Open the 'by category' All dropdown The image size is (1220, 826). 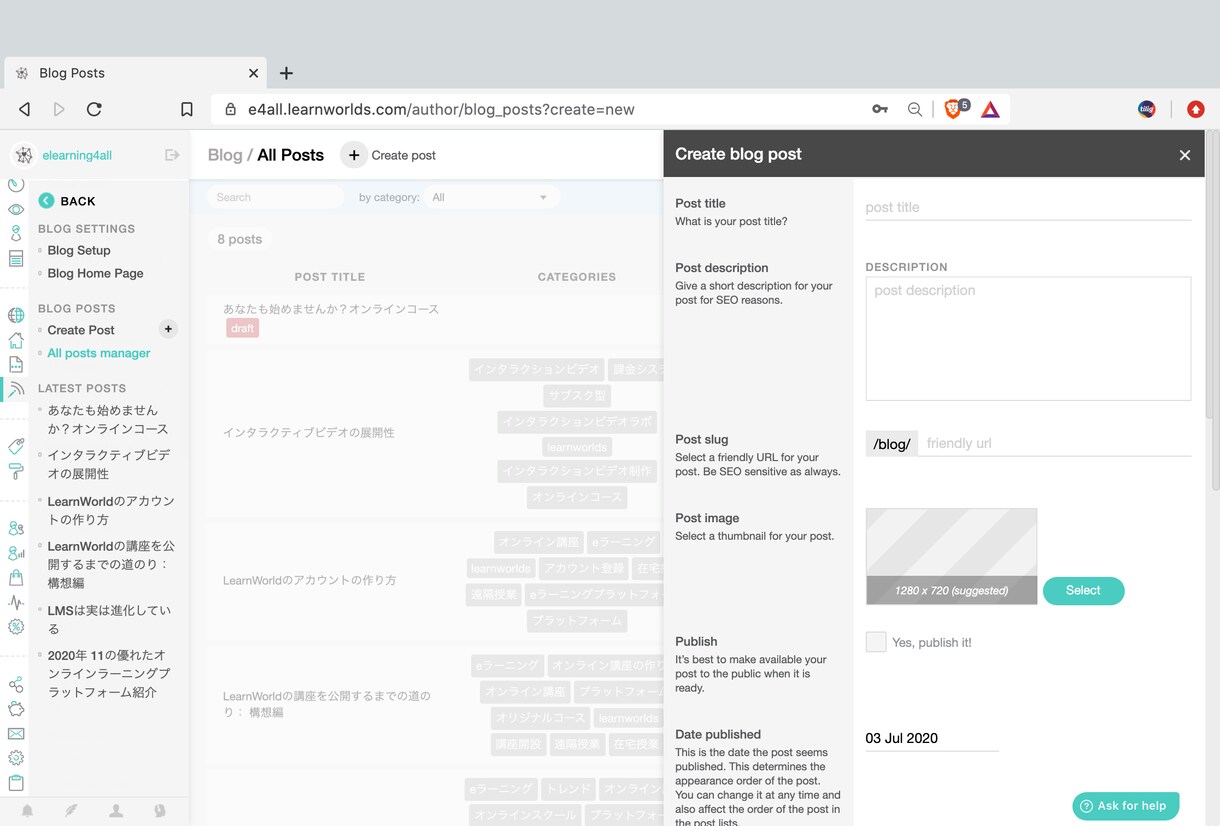point(490,197)
